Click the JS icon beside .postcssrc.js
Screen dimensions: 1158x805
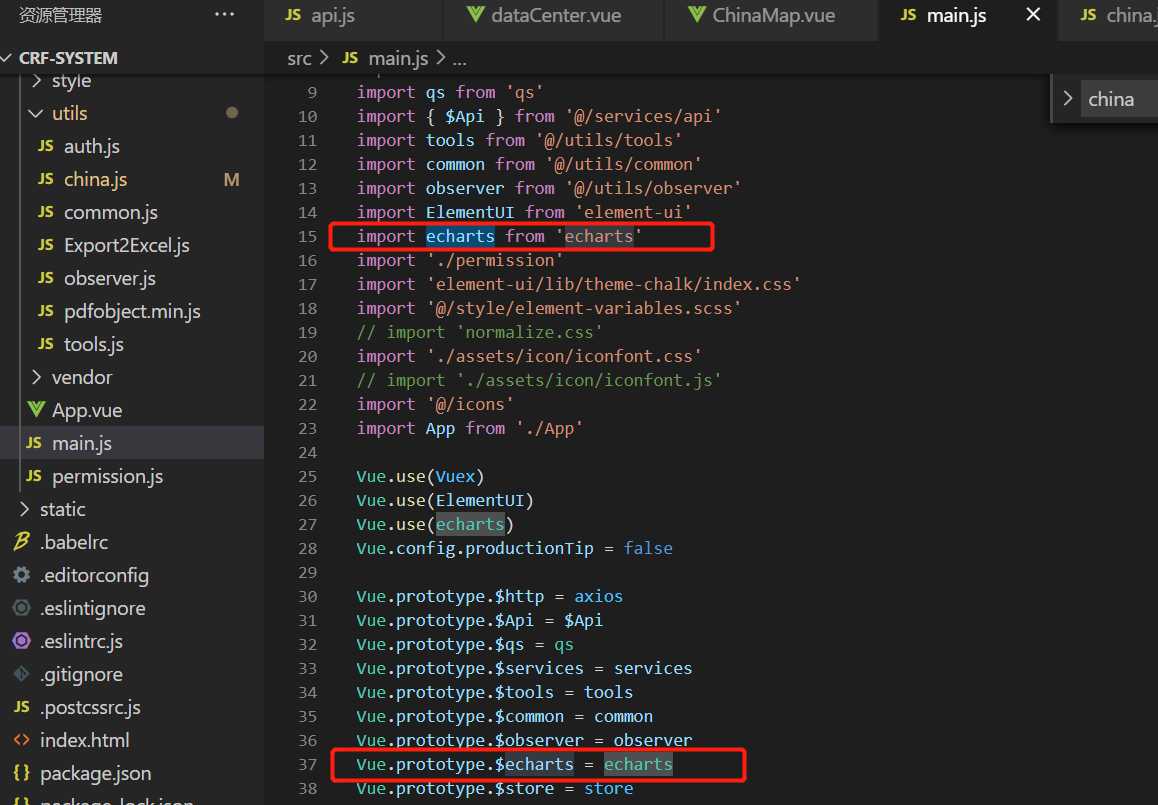click(21, 707)
